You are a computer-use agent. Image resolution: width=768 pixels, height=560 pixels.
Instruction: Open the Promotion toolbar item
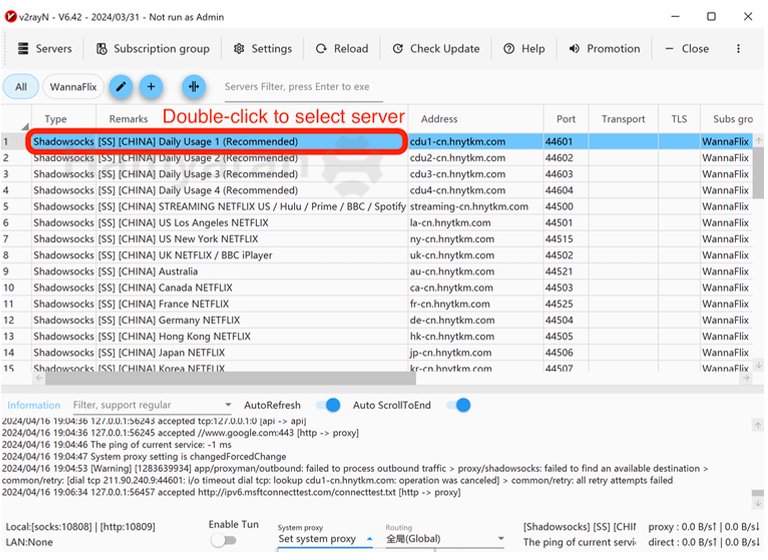(x=604, y=48)
